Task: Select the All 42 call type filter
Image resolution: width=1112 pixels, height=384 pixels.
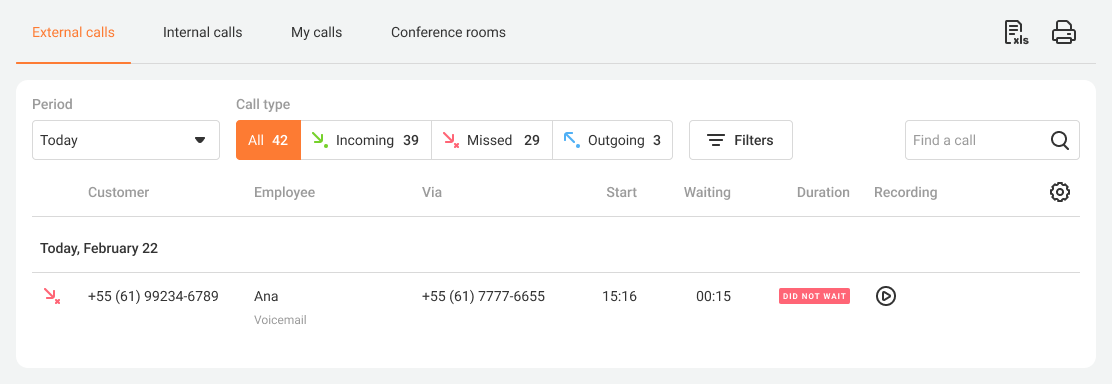Action: (x=269, y=140)
